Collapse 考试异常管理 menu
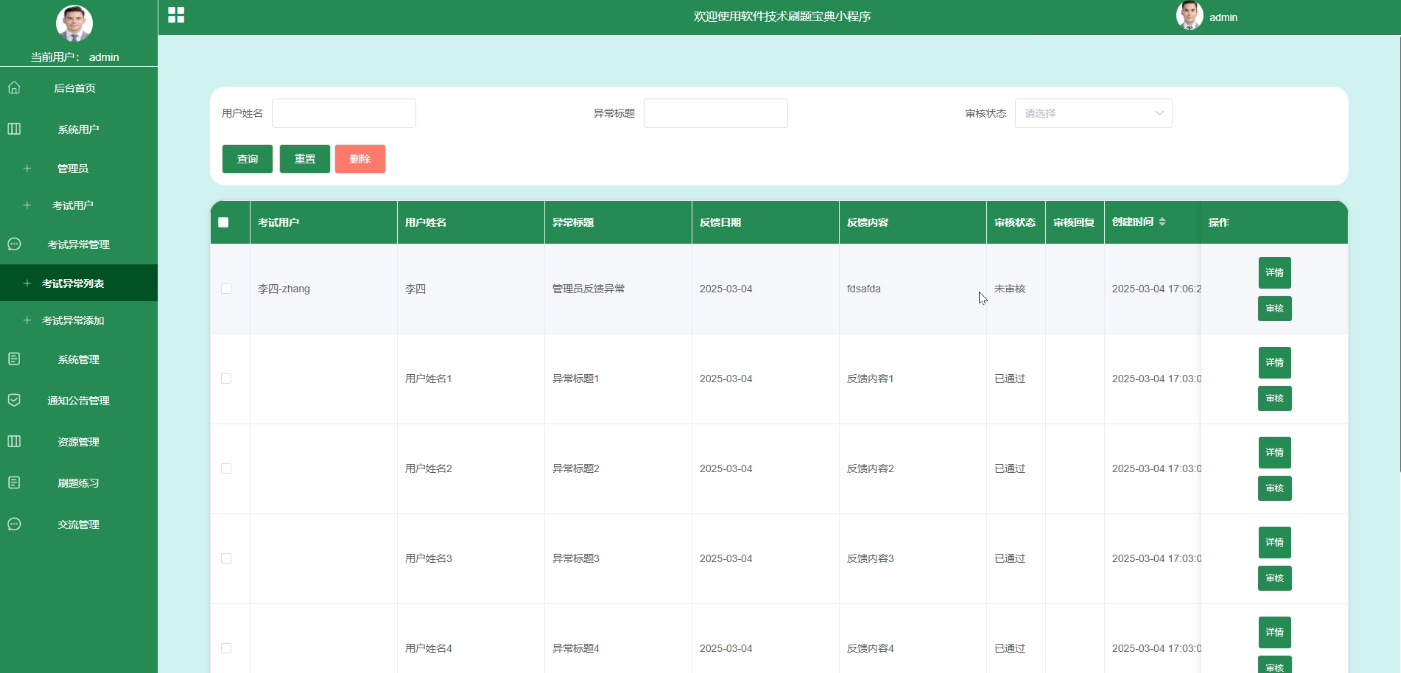Image resolution: width=1401 pixels, height=673 pixels. [78, 244]
